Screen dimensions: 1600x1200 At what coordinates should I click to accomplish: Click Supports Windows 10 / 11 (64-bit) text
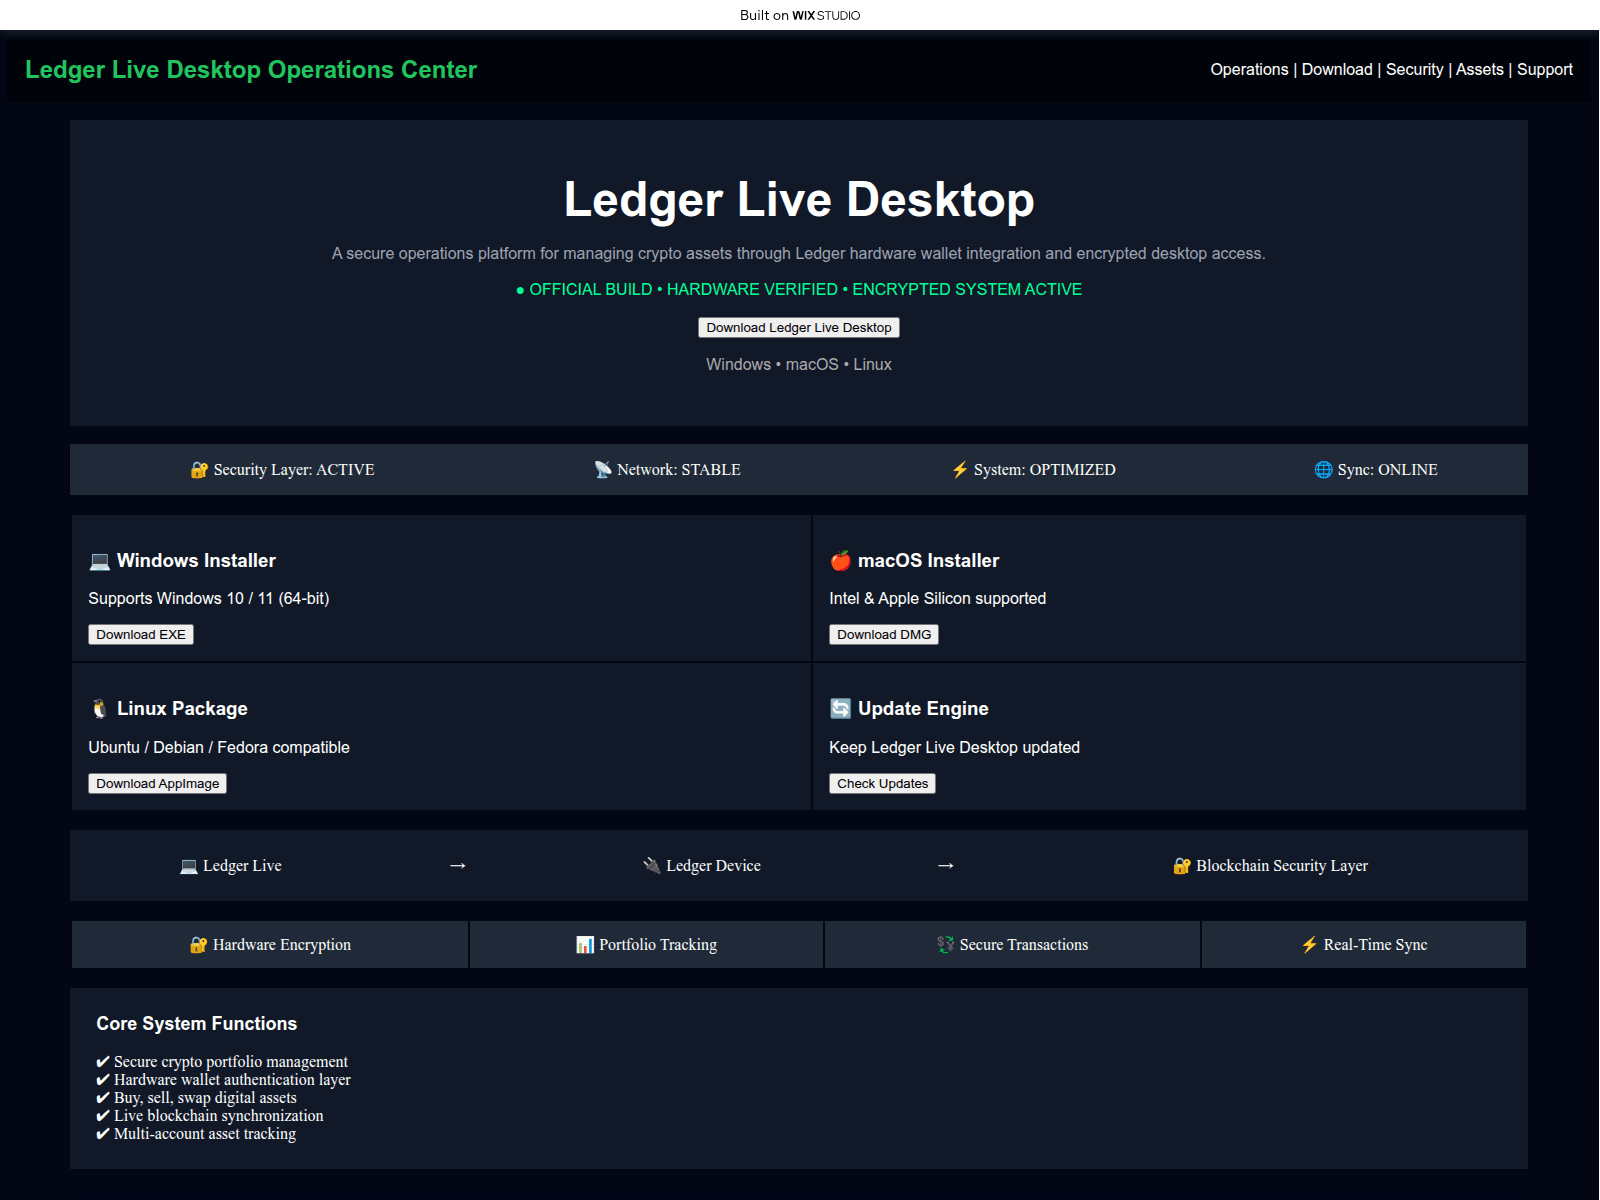[x=209, y=599]
